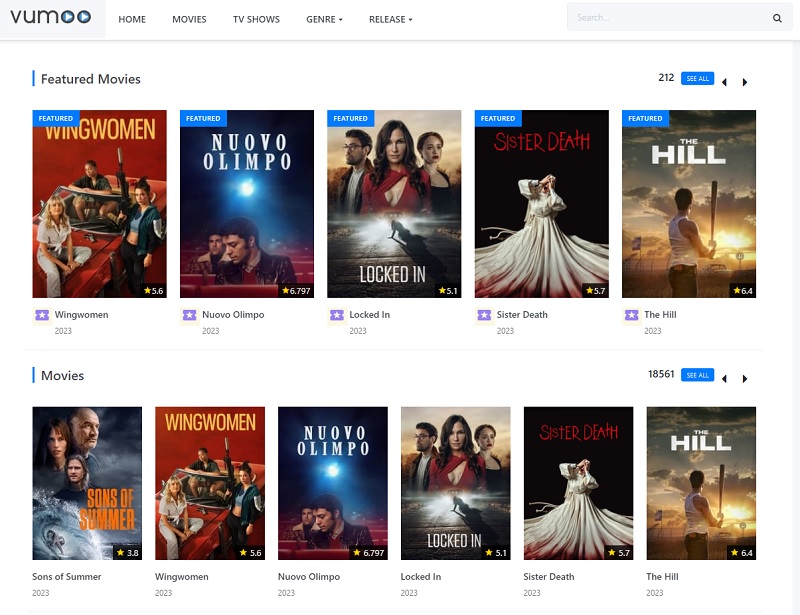The width and height of the screenshot is (800, 615).
Task: Select the featured The Hill poster
Action: coord(689,204)
